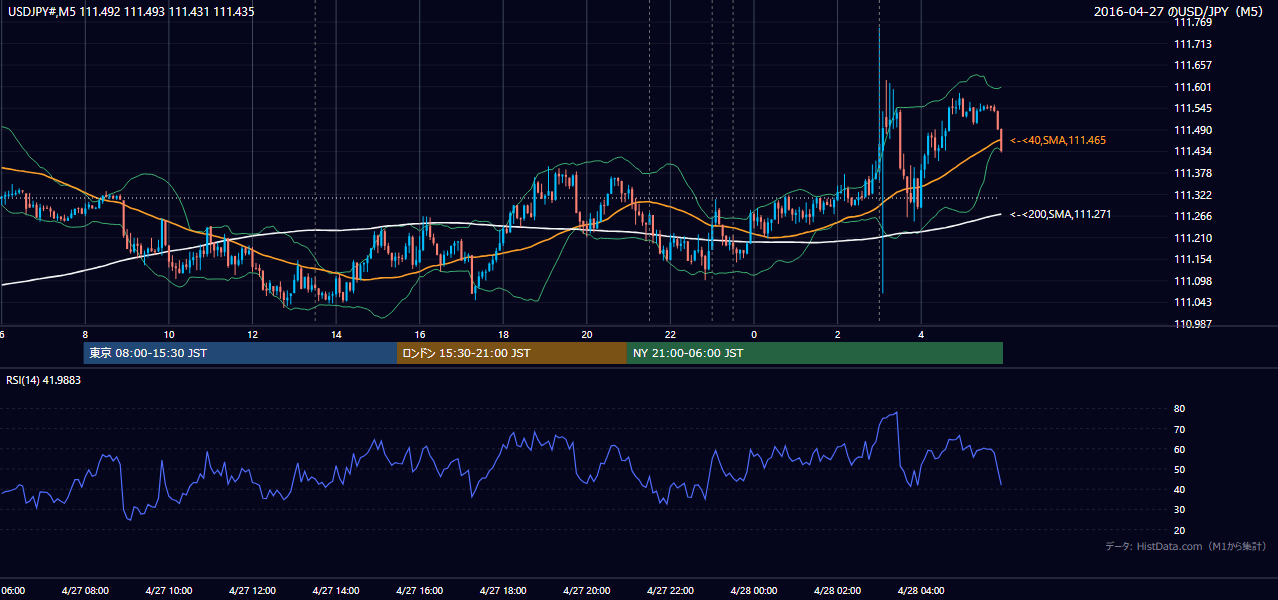This screenshot has width=1278, height=600.
Task: Click the RSI scale value 70
Action: point(1179,429)
